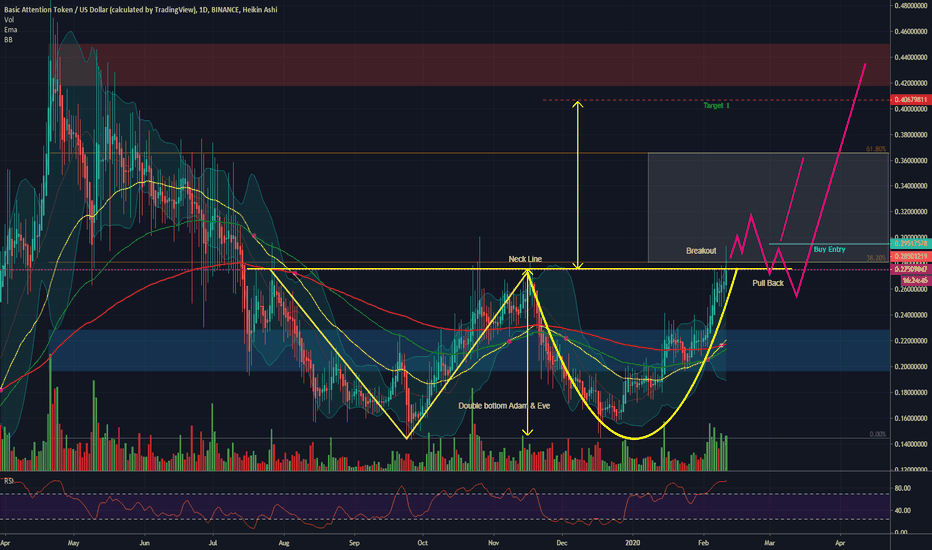This screenshot has height=550, width=932.
Task: Select the Ema indicator label
Action: pyautogui.click(x=11, y=30)
